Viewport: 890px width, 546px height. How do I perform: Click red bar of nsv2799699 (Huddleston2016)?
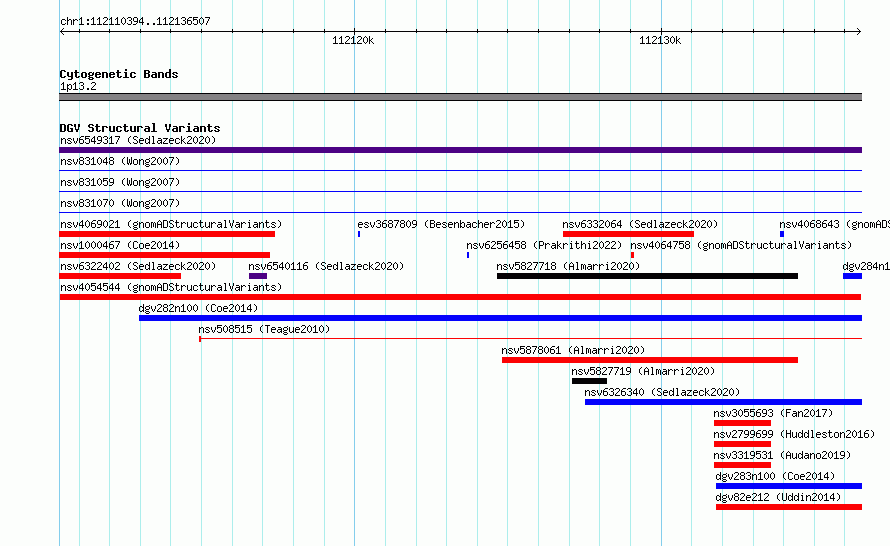pyautogui.click(x=742, y=444)
